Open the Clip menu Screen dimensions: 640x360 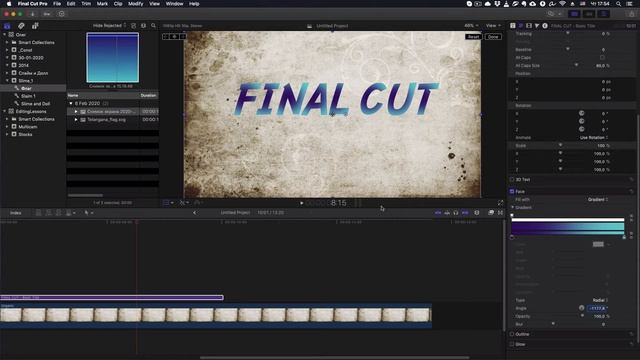coord(118,4)
